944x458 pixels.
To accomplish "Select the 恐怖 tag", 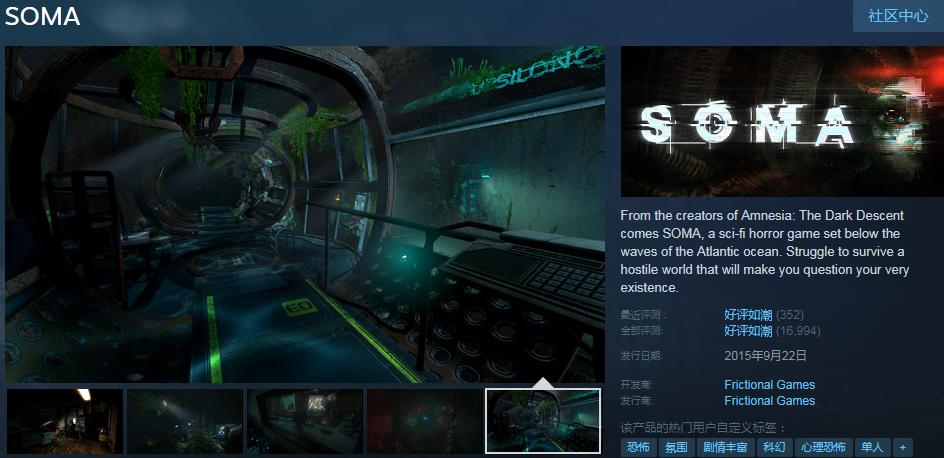I will [x=638, y=447].
